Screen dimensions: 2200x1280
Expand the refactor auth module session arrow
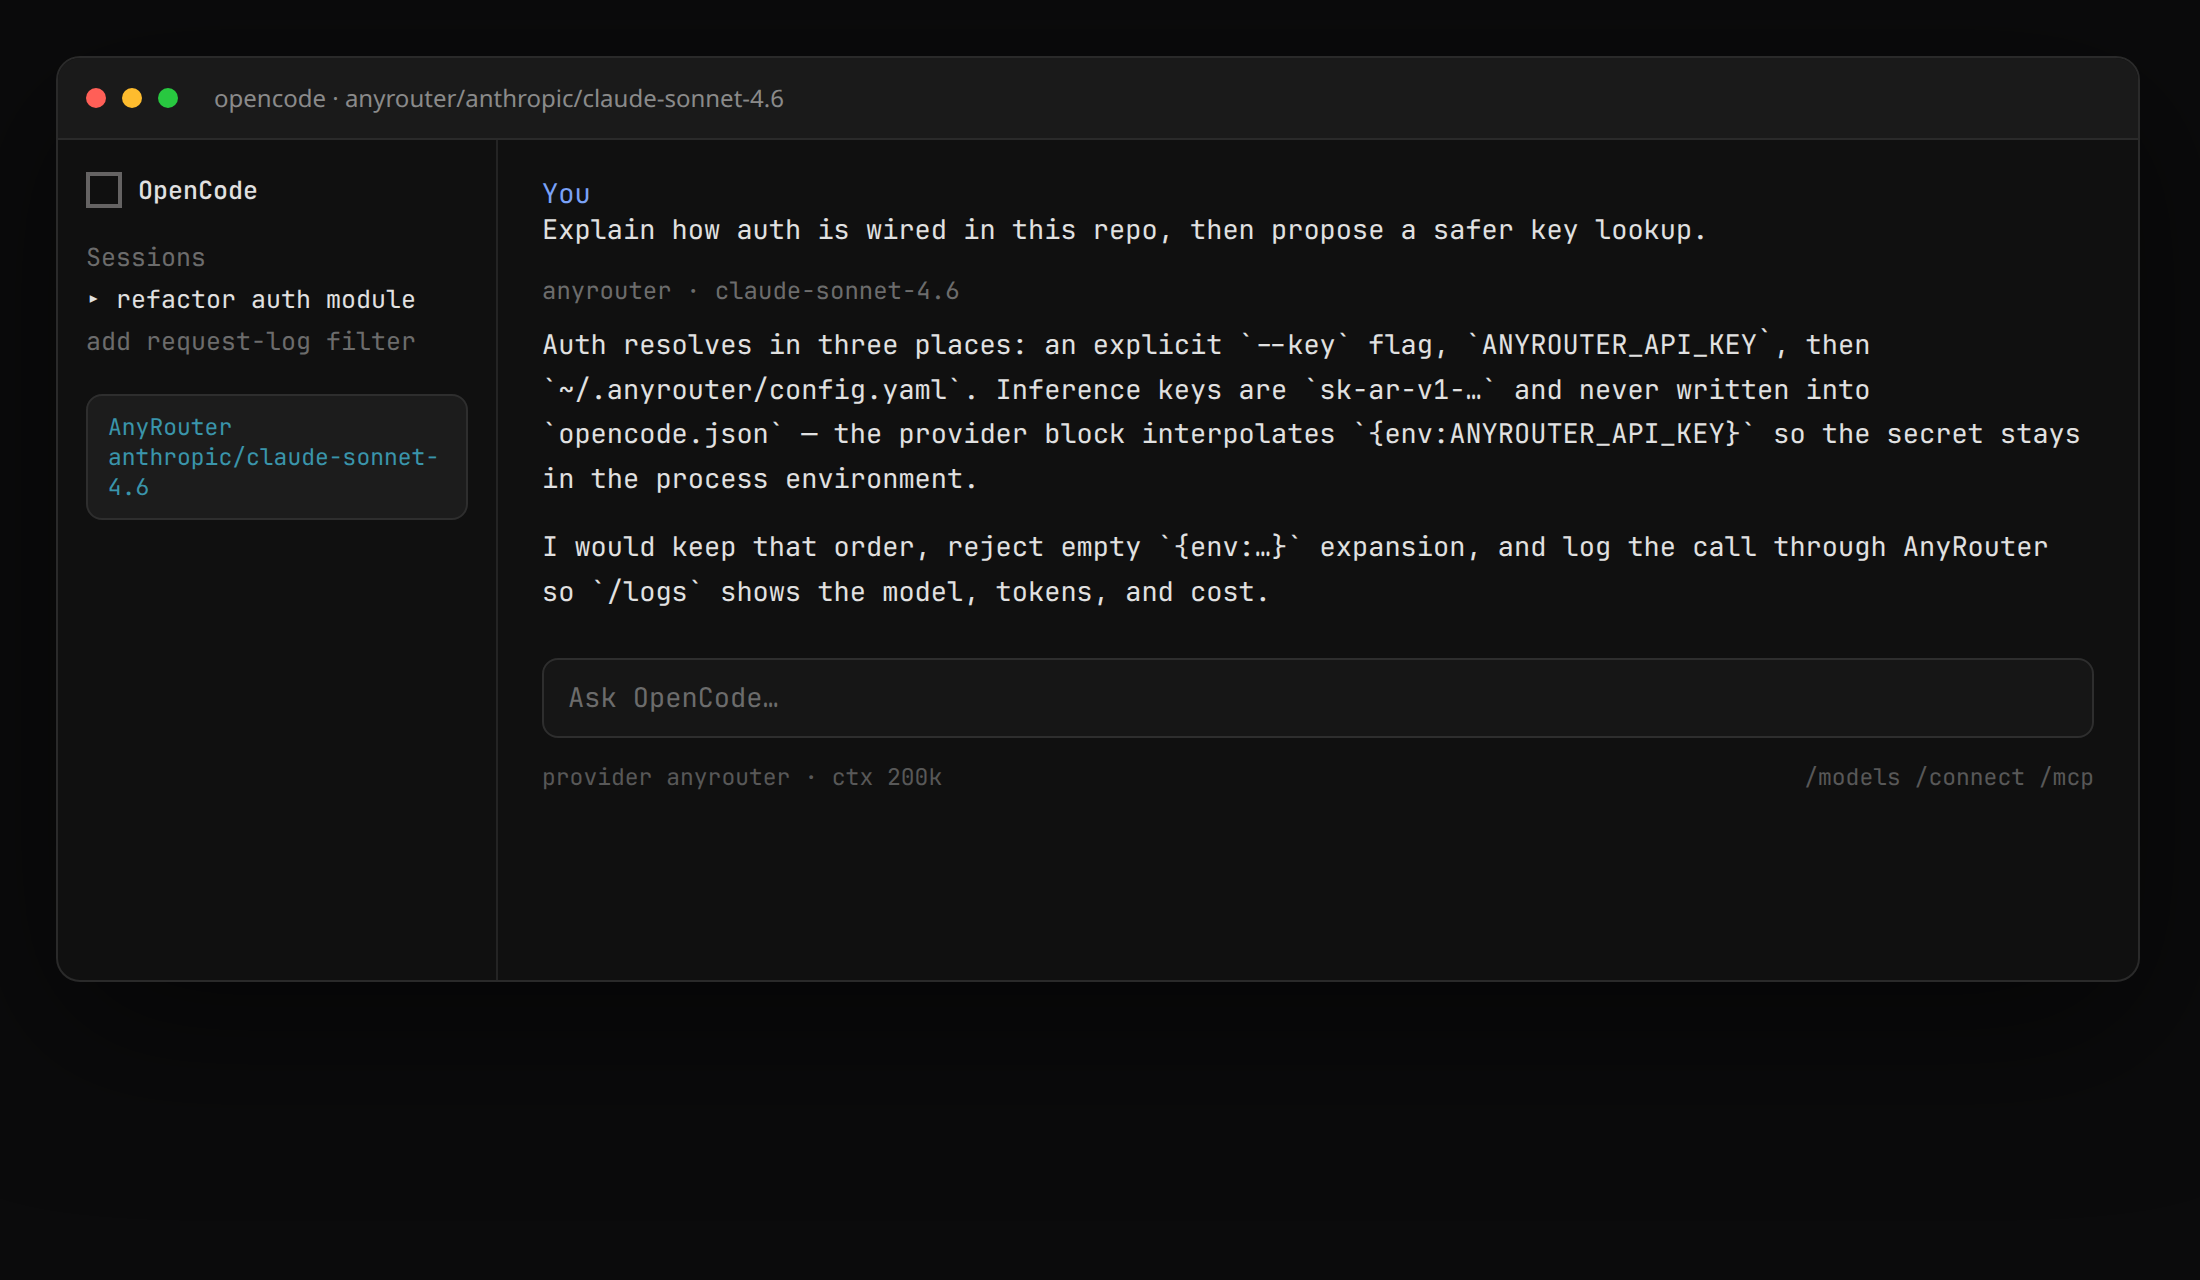coord(93,299)
